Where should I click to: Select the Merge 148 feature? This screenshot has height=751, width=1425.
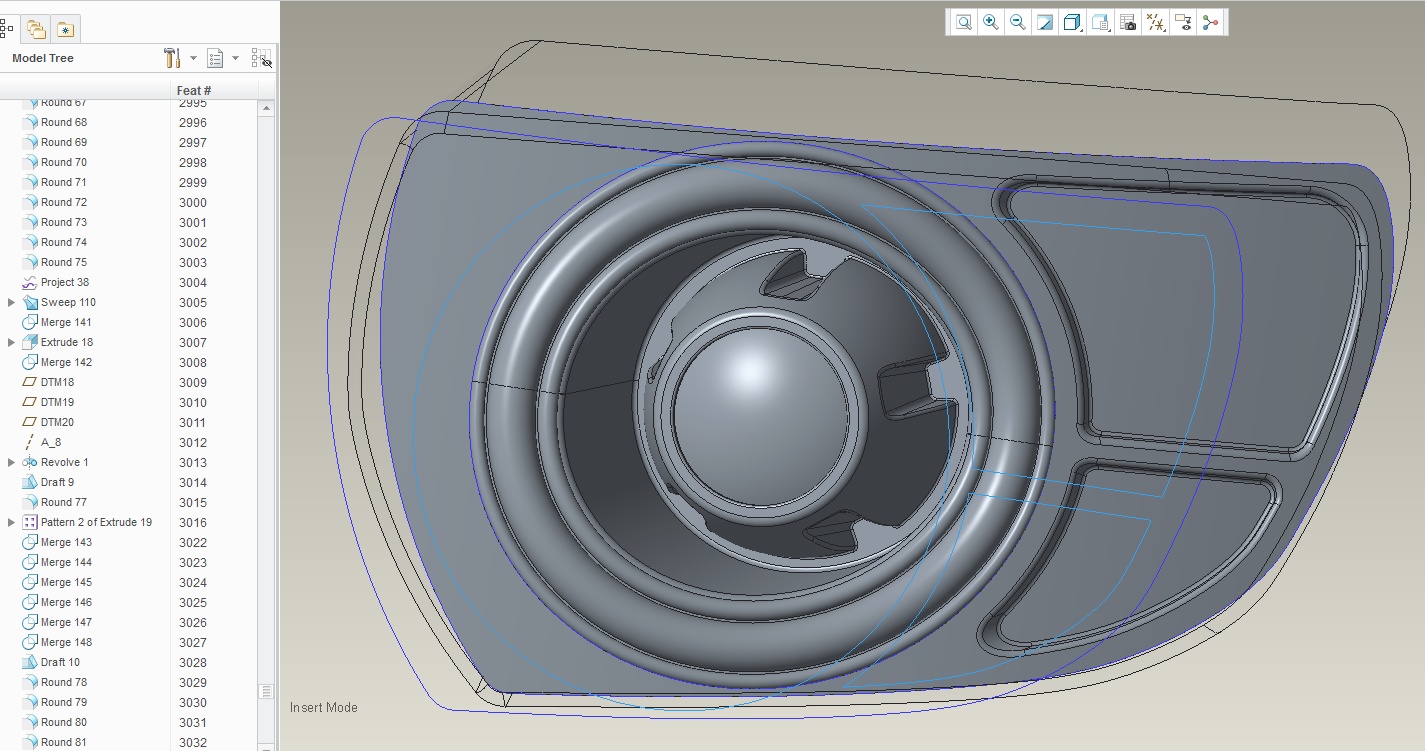(66, 642)
